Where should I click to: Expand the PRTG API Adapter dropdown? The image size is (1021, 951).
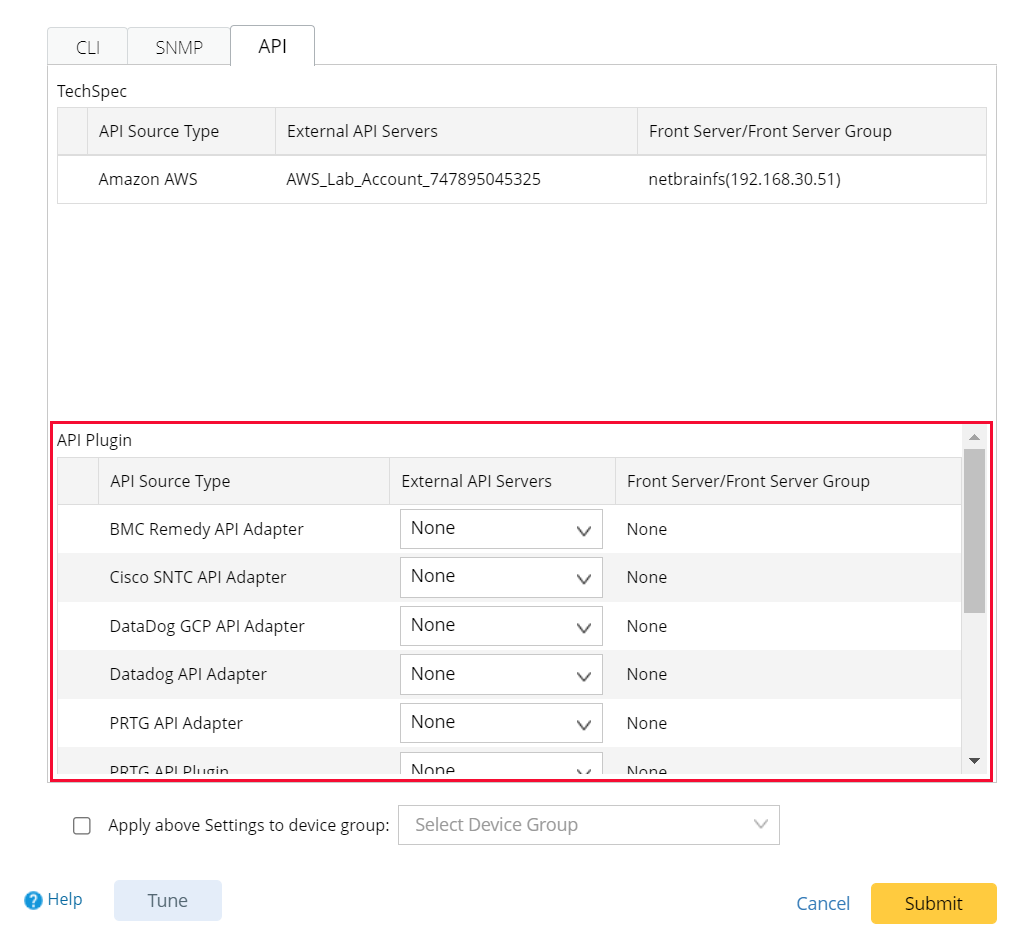pyautogui.click(x=500, y=722)
